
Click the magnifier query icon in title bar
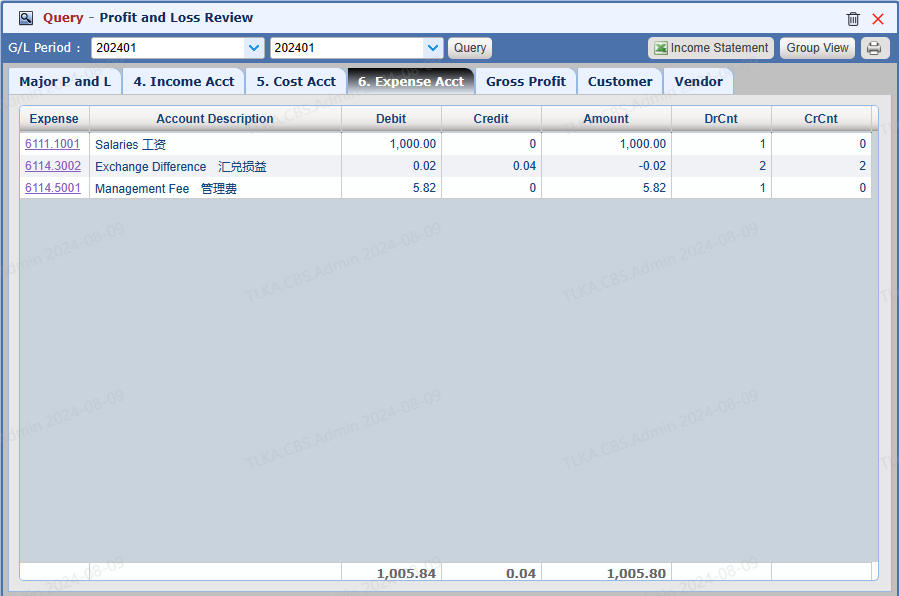[26, 18]
